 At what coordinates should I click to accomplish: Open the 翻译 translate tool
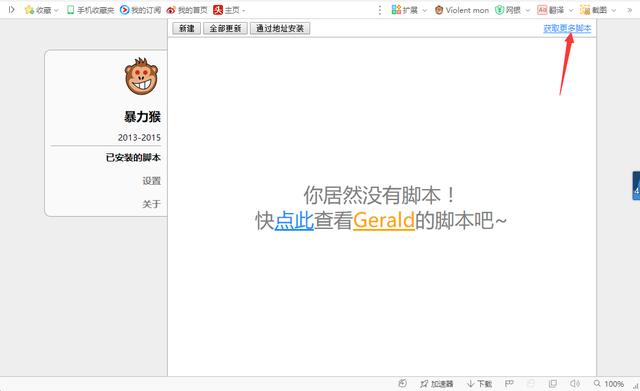[551, 10]
